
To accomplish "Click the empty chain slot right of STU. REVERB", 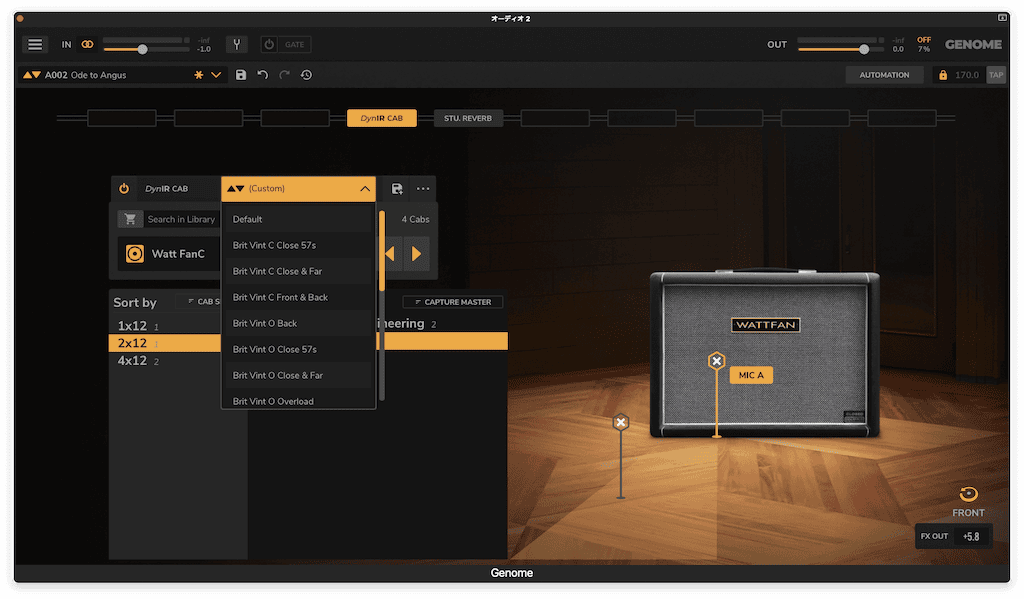I will (x=555, y=118).
